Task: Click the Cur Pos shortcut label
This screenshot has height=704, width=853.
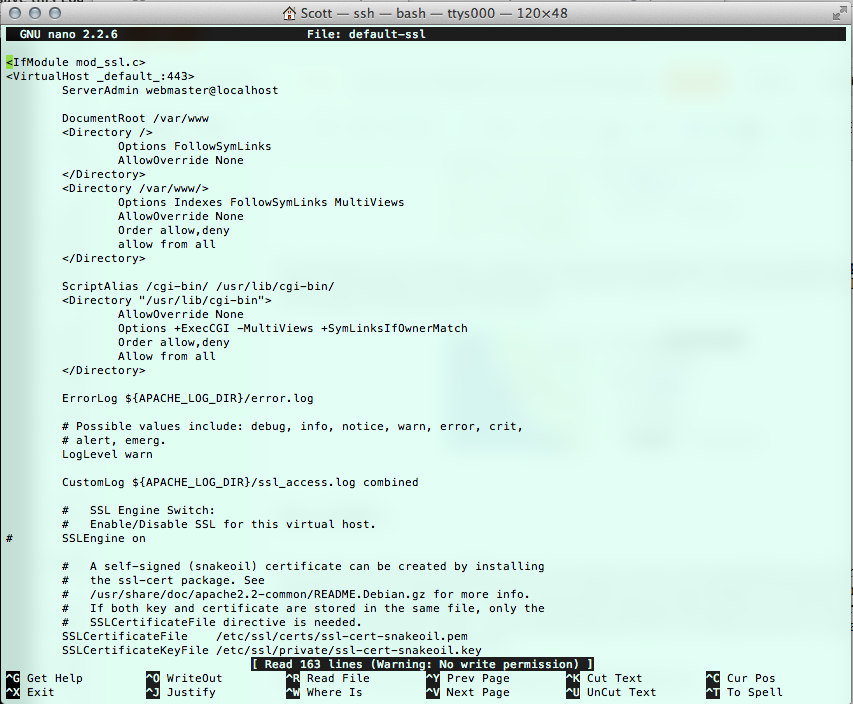Action: pos(750,678)
